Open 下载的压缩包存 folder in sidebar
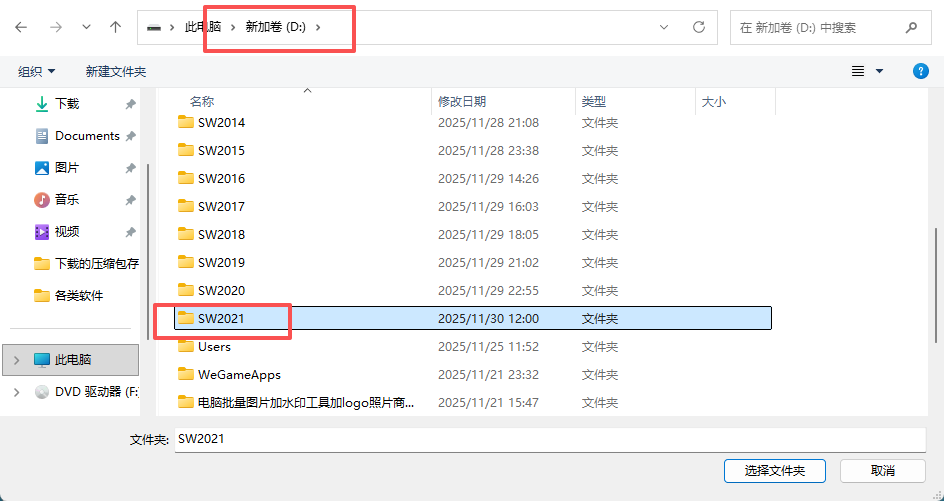 point(86,264)
